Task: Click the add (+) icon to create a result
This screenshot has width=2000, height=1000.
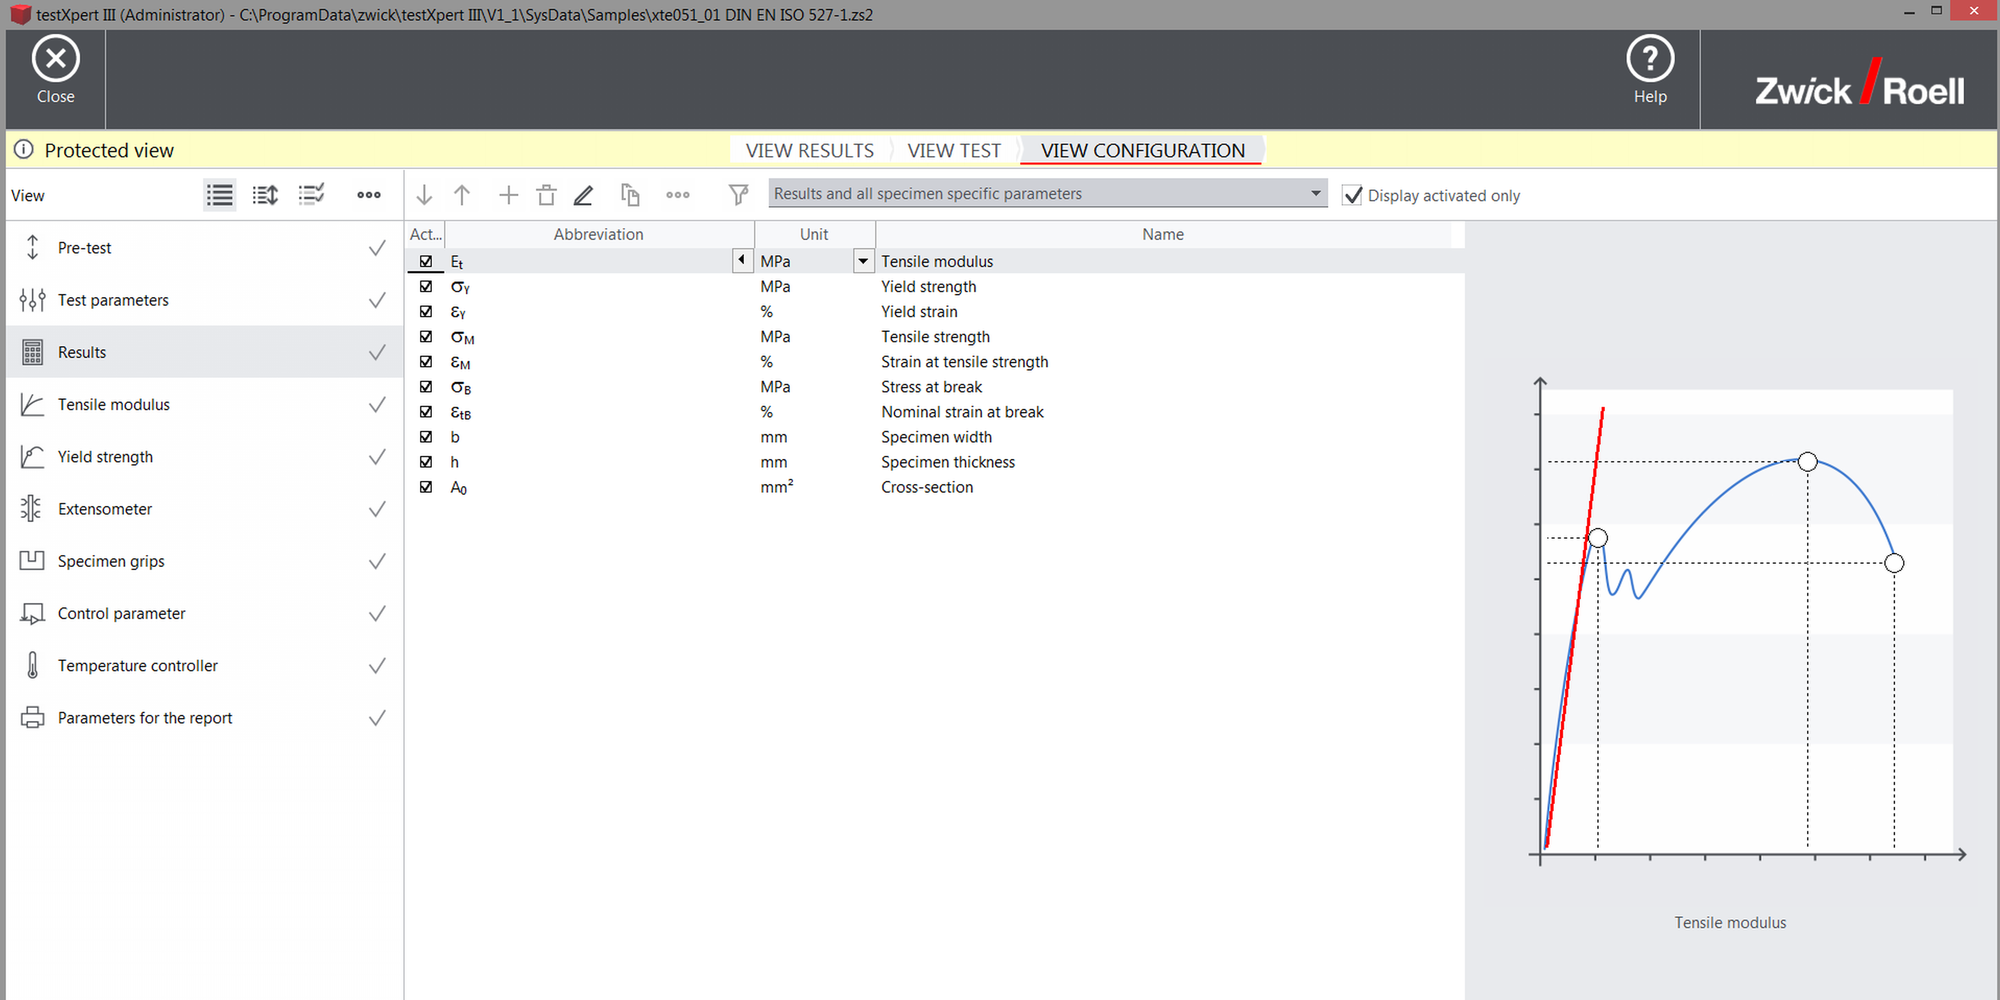Action: click(x=508, y=194)
